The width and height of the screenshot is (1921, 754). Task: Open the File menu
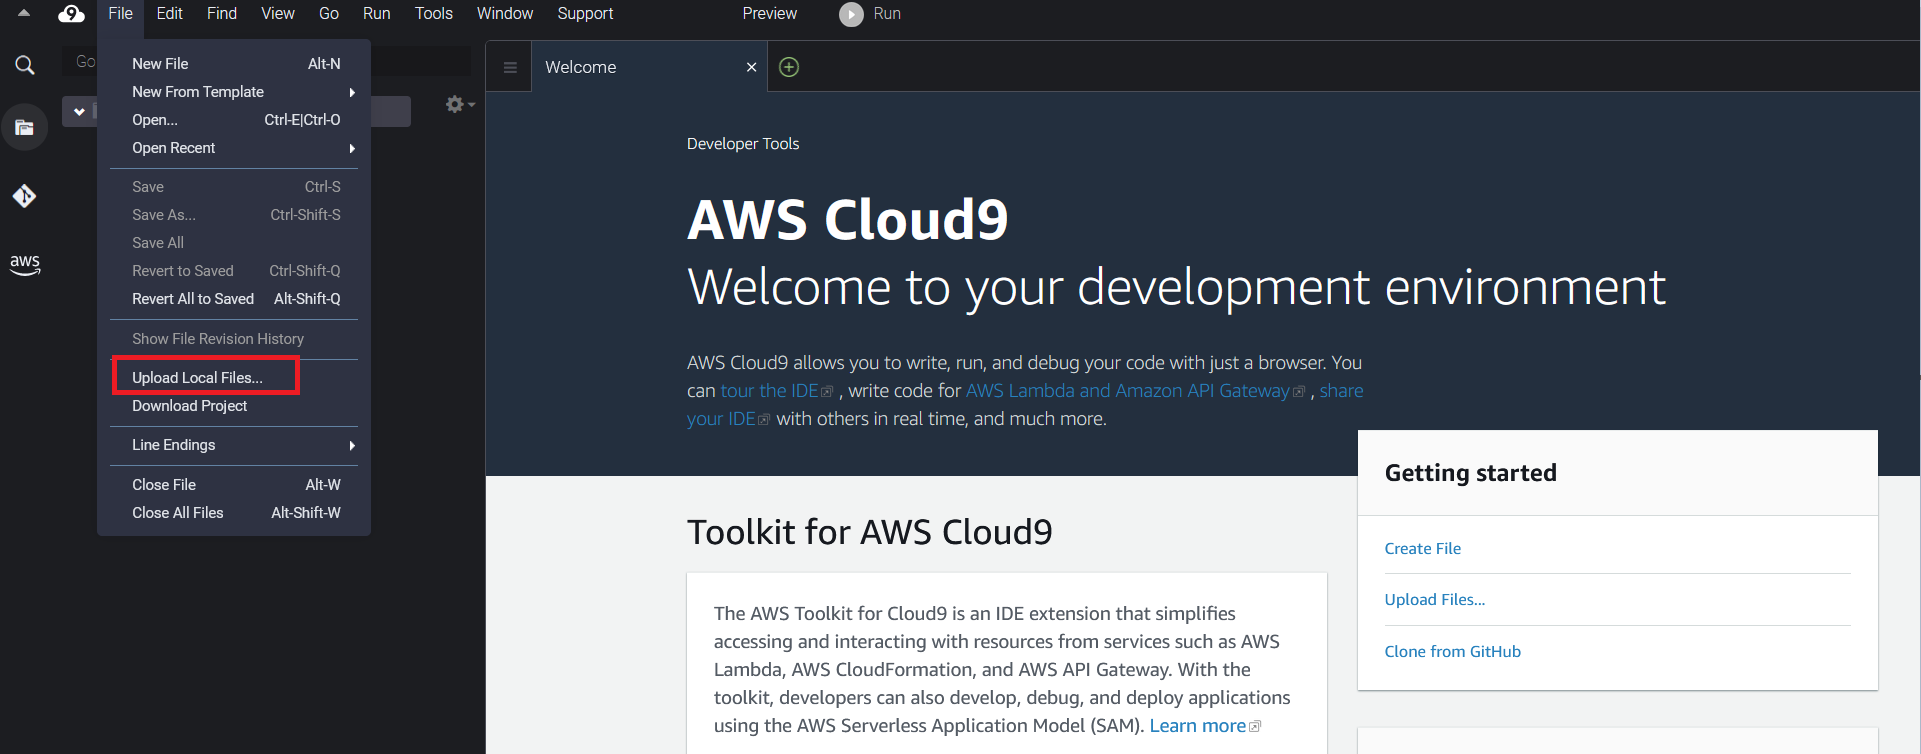pos(120,13)
